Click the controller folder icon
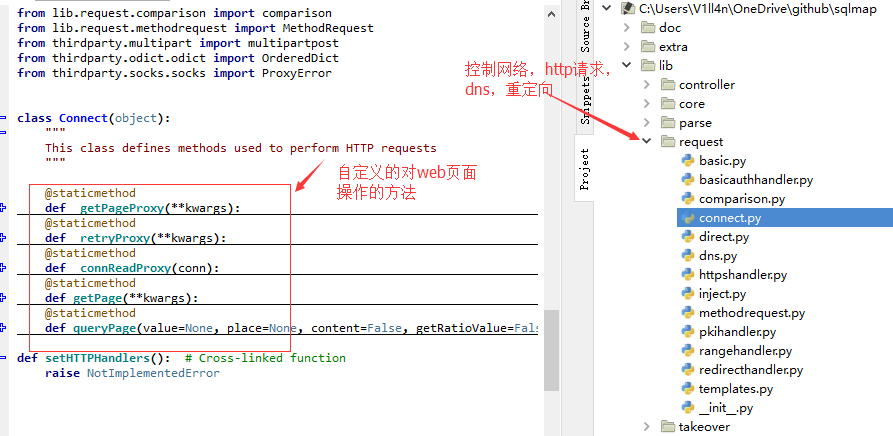 click(x=668, y=85)
